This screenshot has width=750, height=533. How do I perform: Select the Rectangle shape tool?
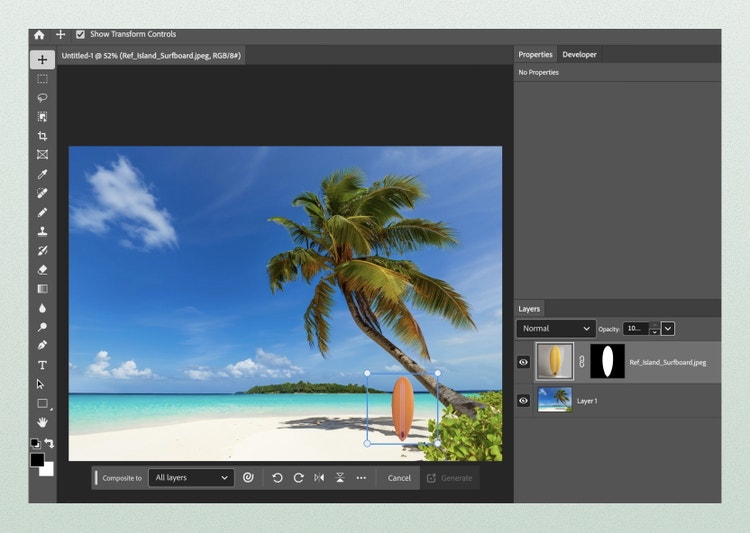(43, 403)
